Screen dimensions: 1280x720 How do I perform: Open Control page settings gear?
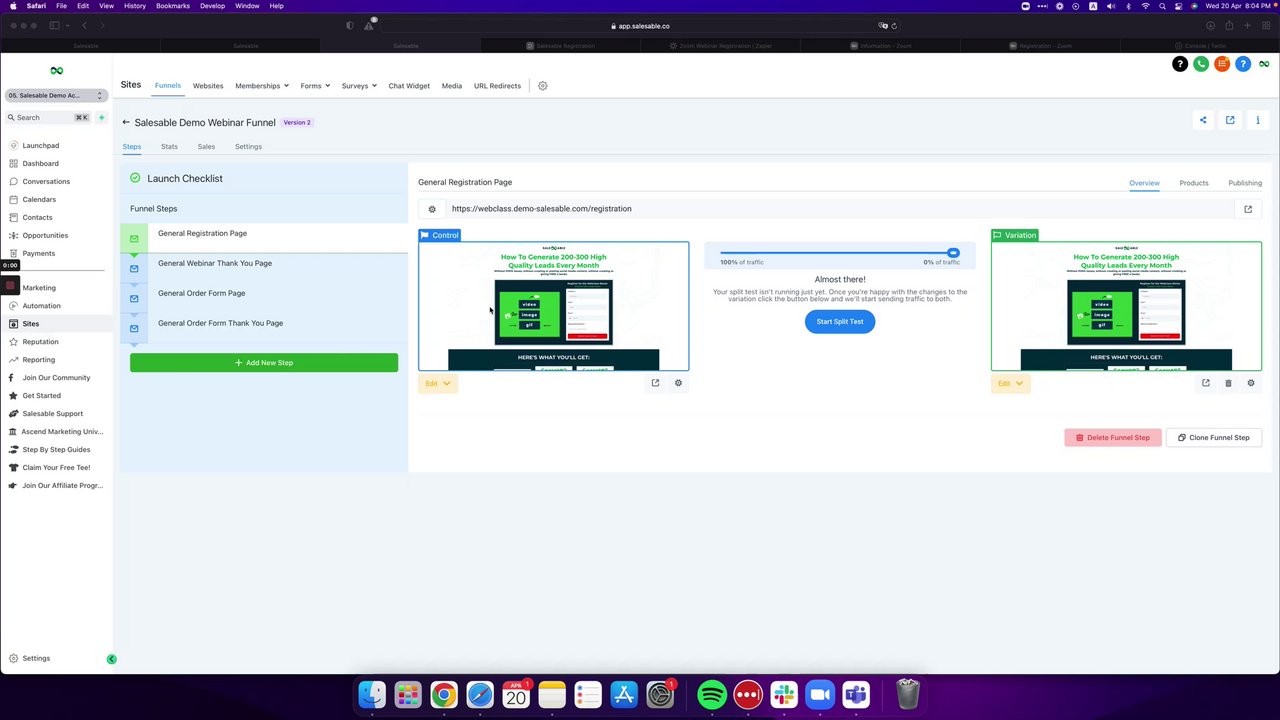coord(678,383)
